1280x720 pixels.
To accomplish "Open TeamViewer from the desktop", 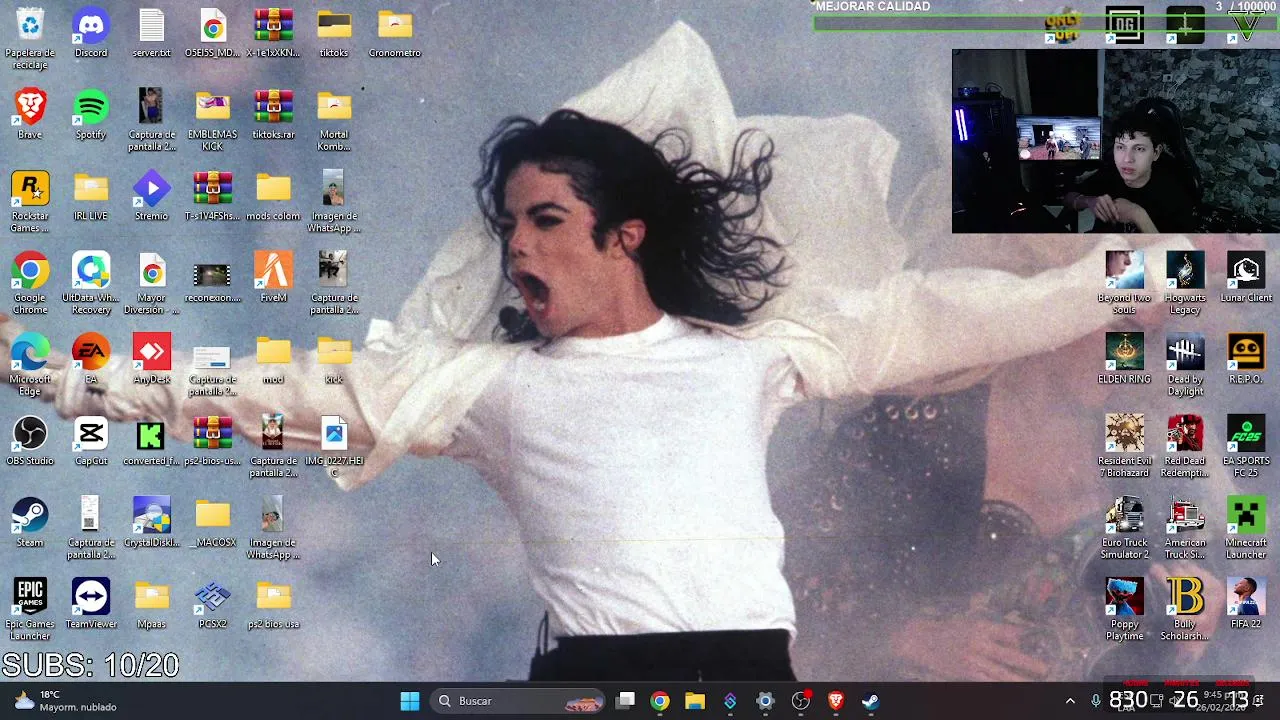I will click(91, 604).
